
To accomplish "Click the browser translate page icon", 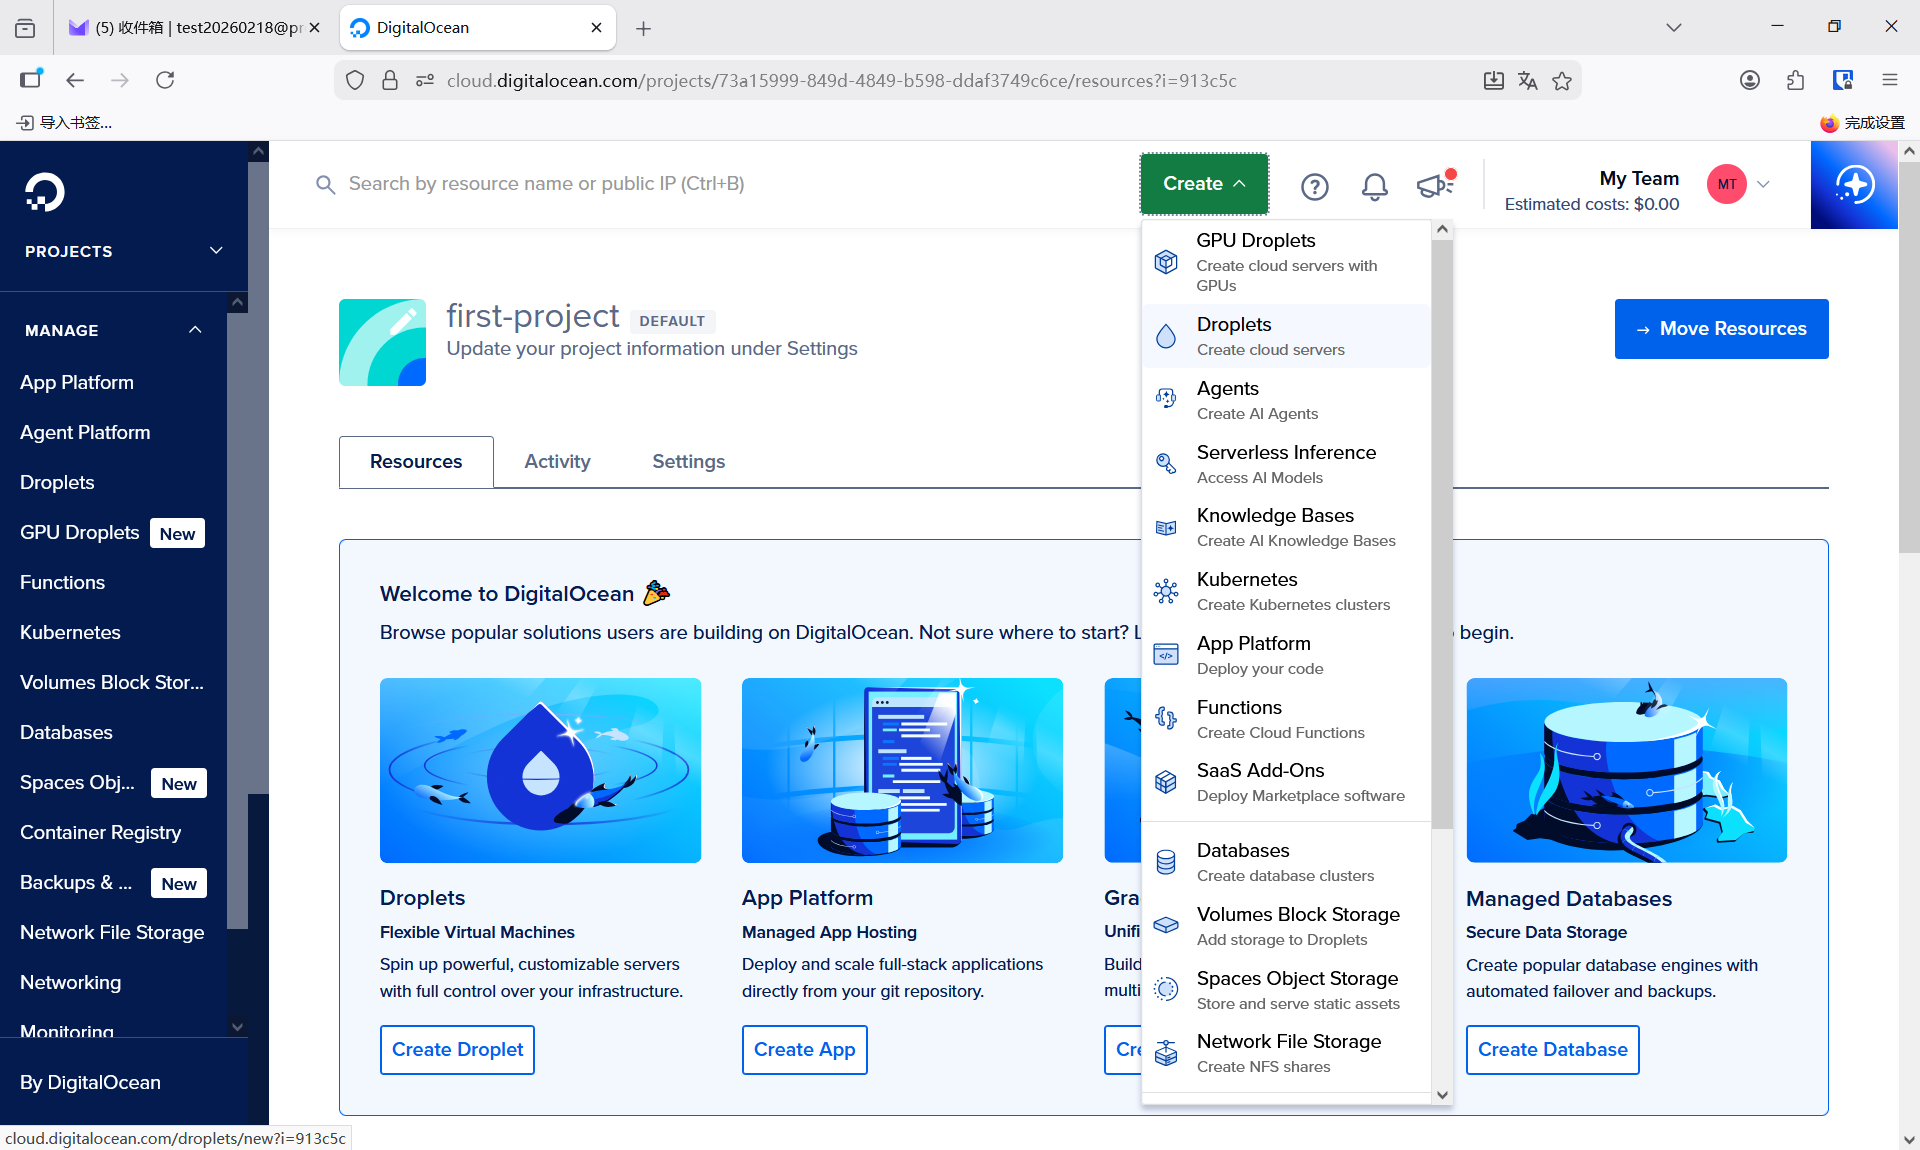I will coord(1527,81).
